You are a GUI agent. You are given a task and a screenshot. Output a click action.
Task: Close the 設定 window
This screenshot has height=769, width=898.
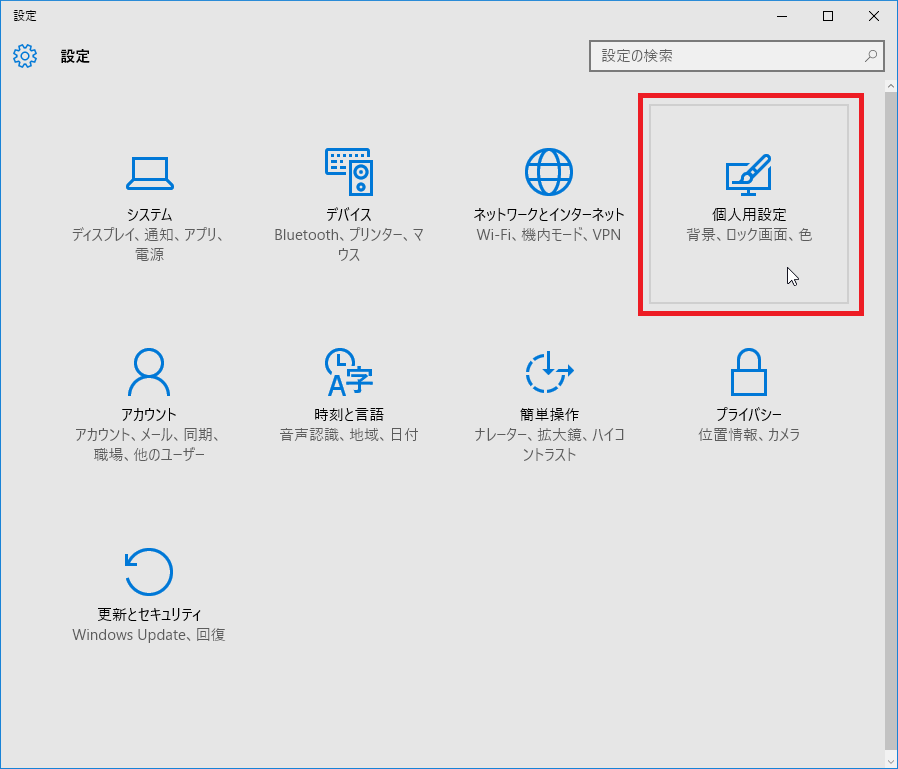(x=874, y=16)
